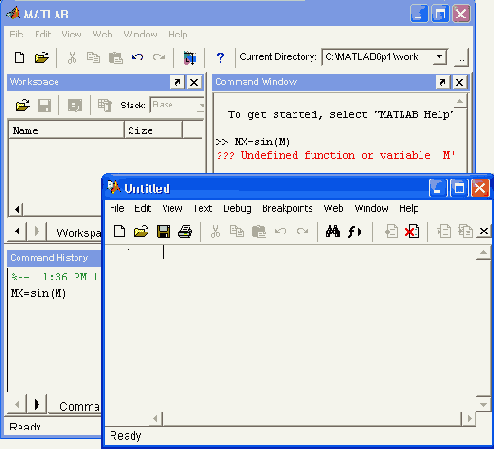The height and width of the screenshot is (449, 494).
Task: Select timestamp line in Command History
Action: (53, 276)
